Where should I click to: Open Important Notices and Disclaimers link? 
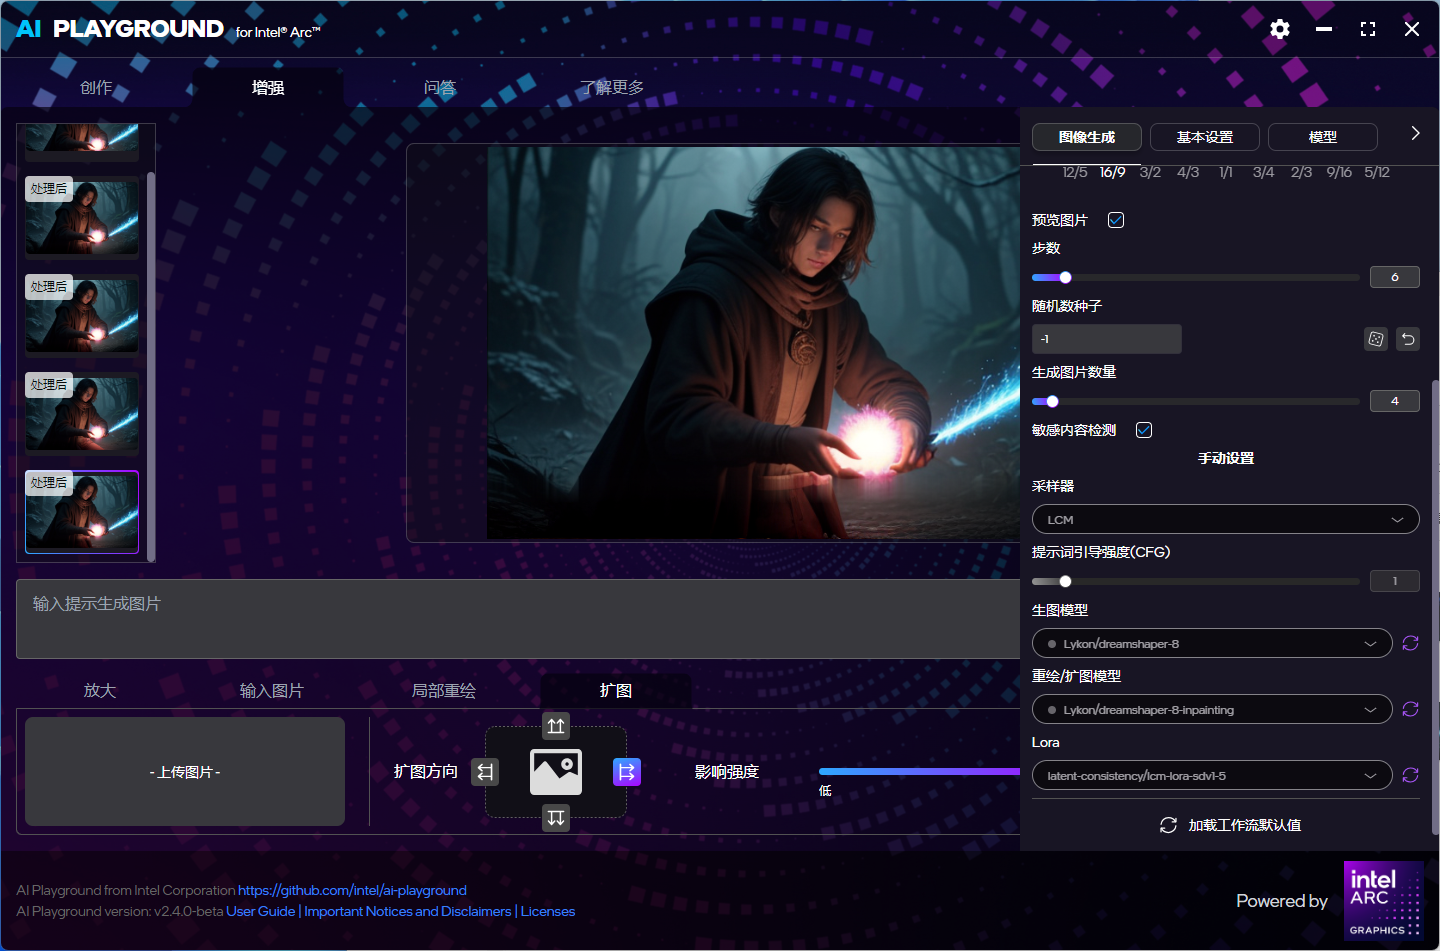point(408,911)
